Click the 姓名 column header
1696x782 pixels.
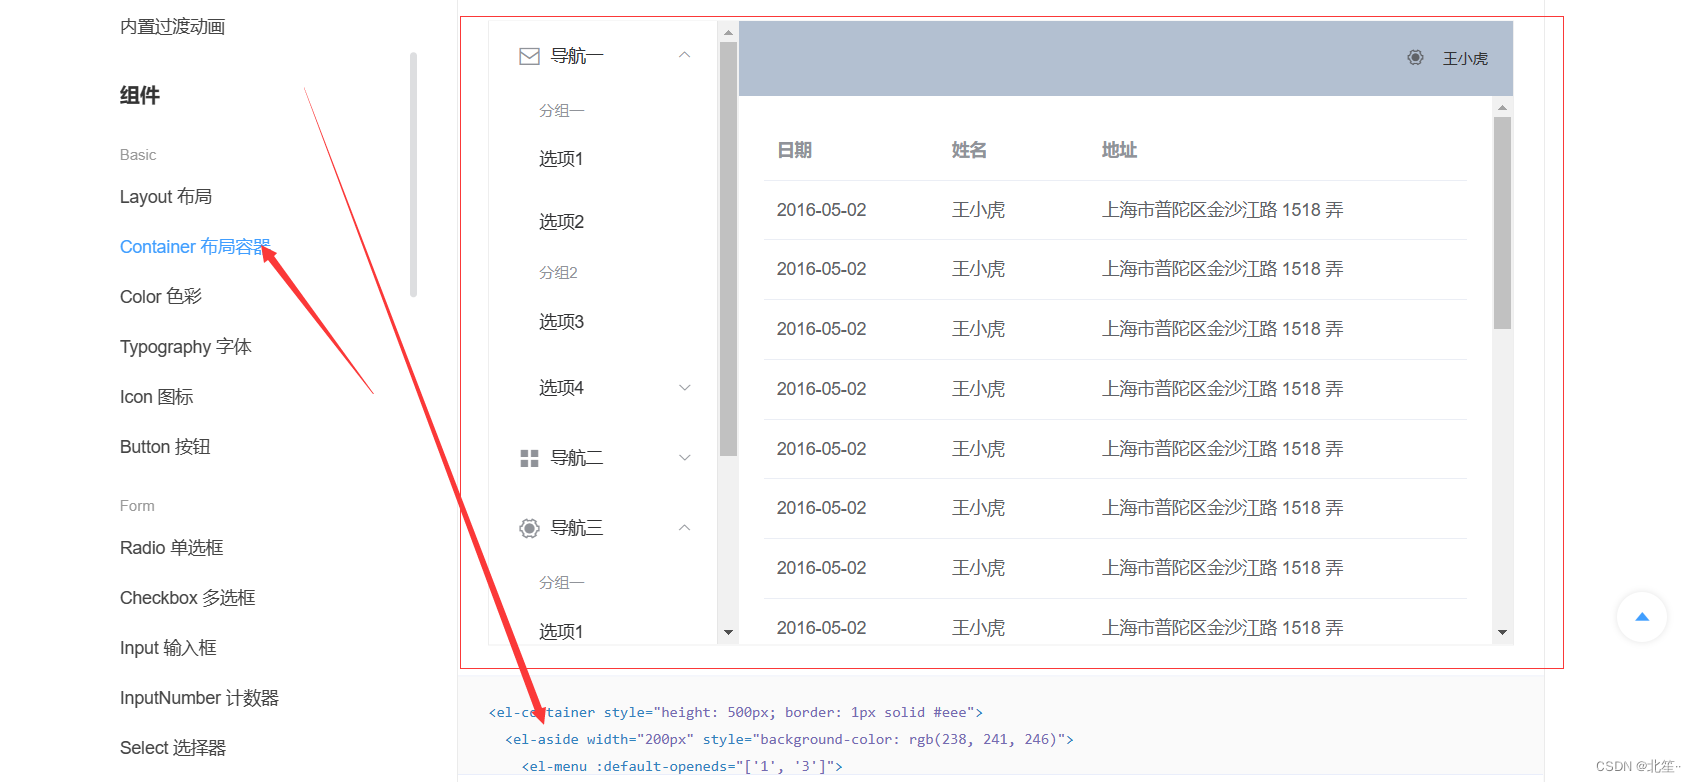[x=969, y=150]
